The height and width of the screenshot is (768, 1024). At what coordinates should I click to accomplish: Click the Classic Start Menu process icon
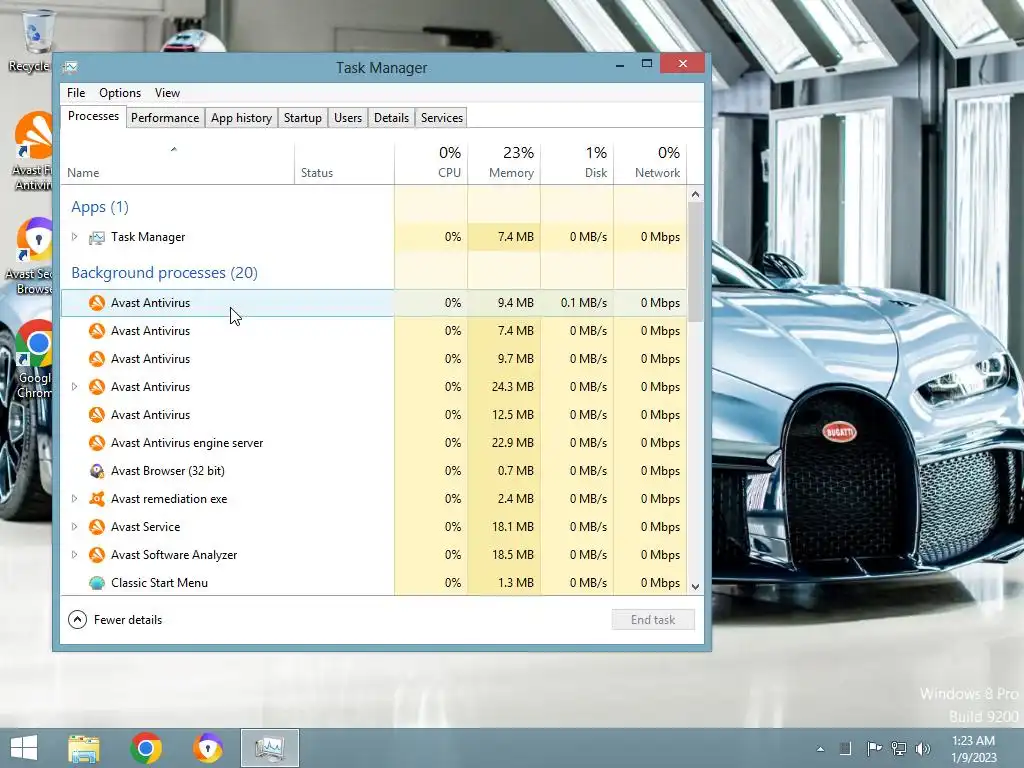pos(97,583)
